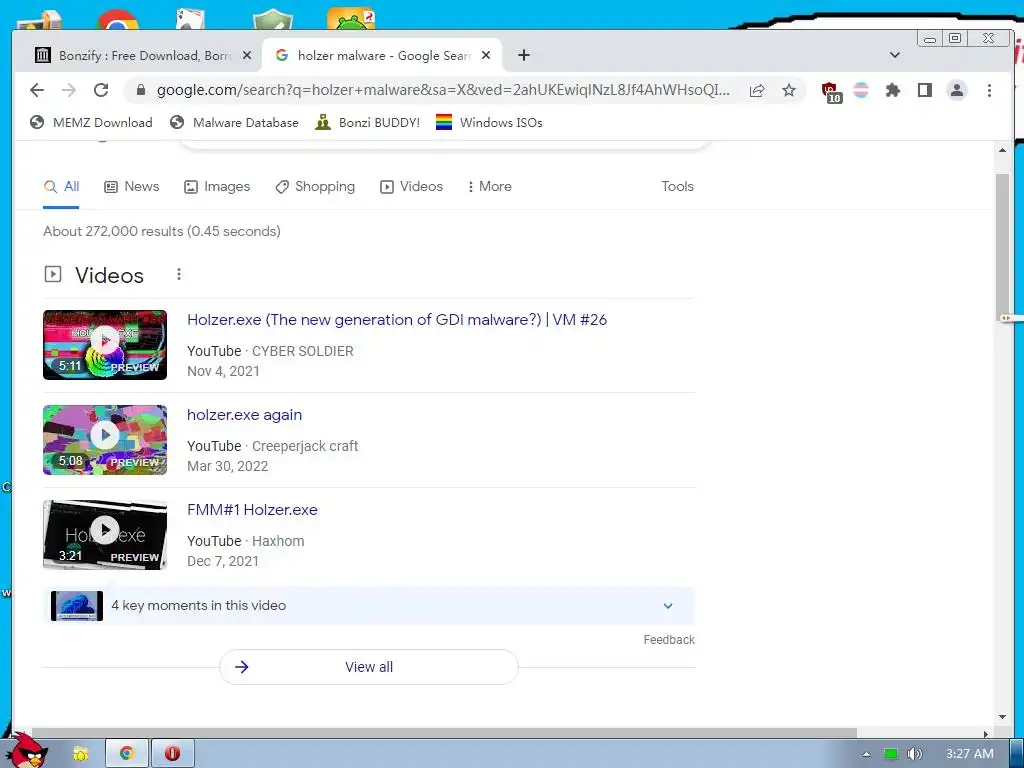The height and width of the screenshot is (768, 1024).
Task: Switch to Videos search results
Action: [x=411, y=187]
